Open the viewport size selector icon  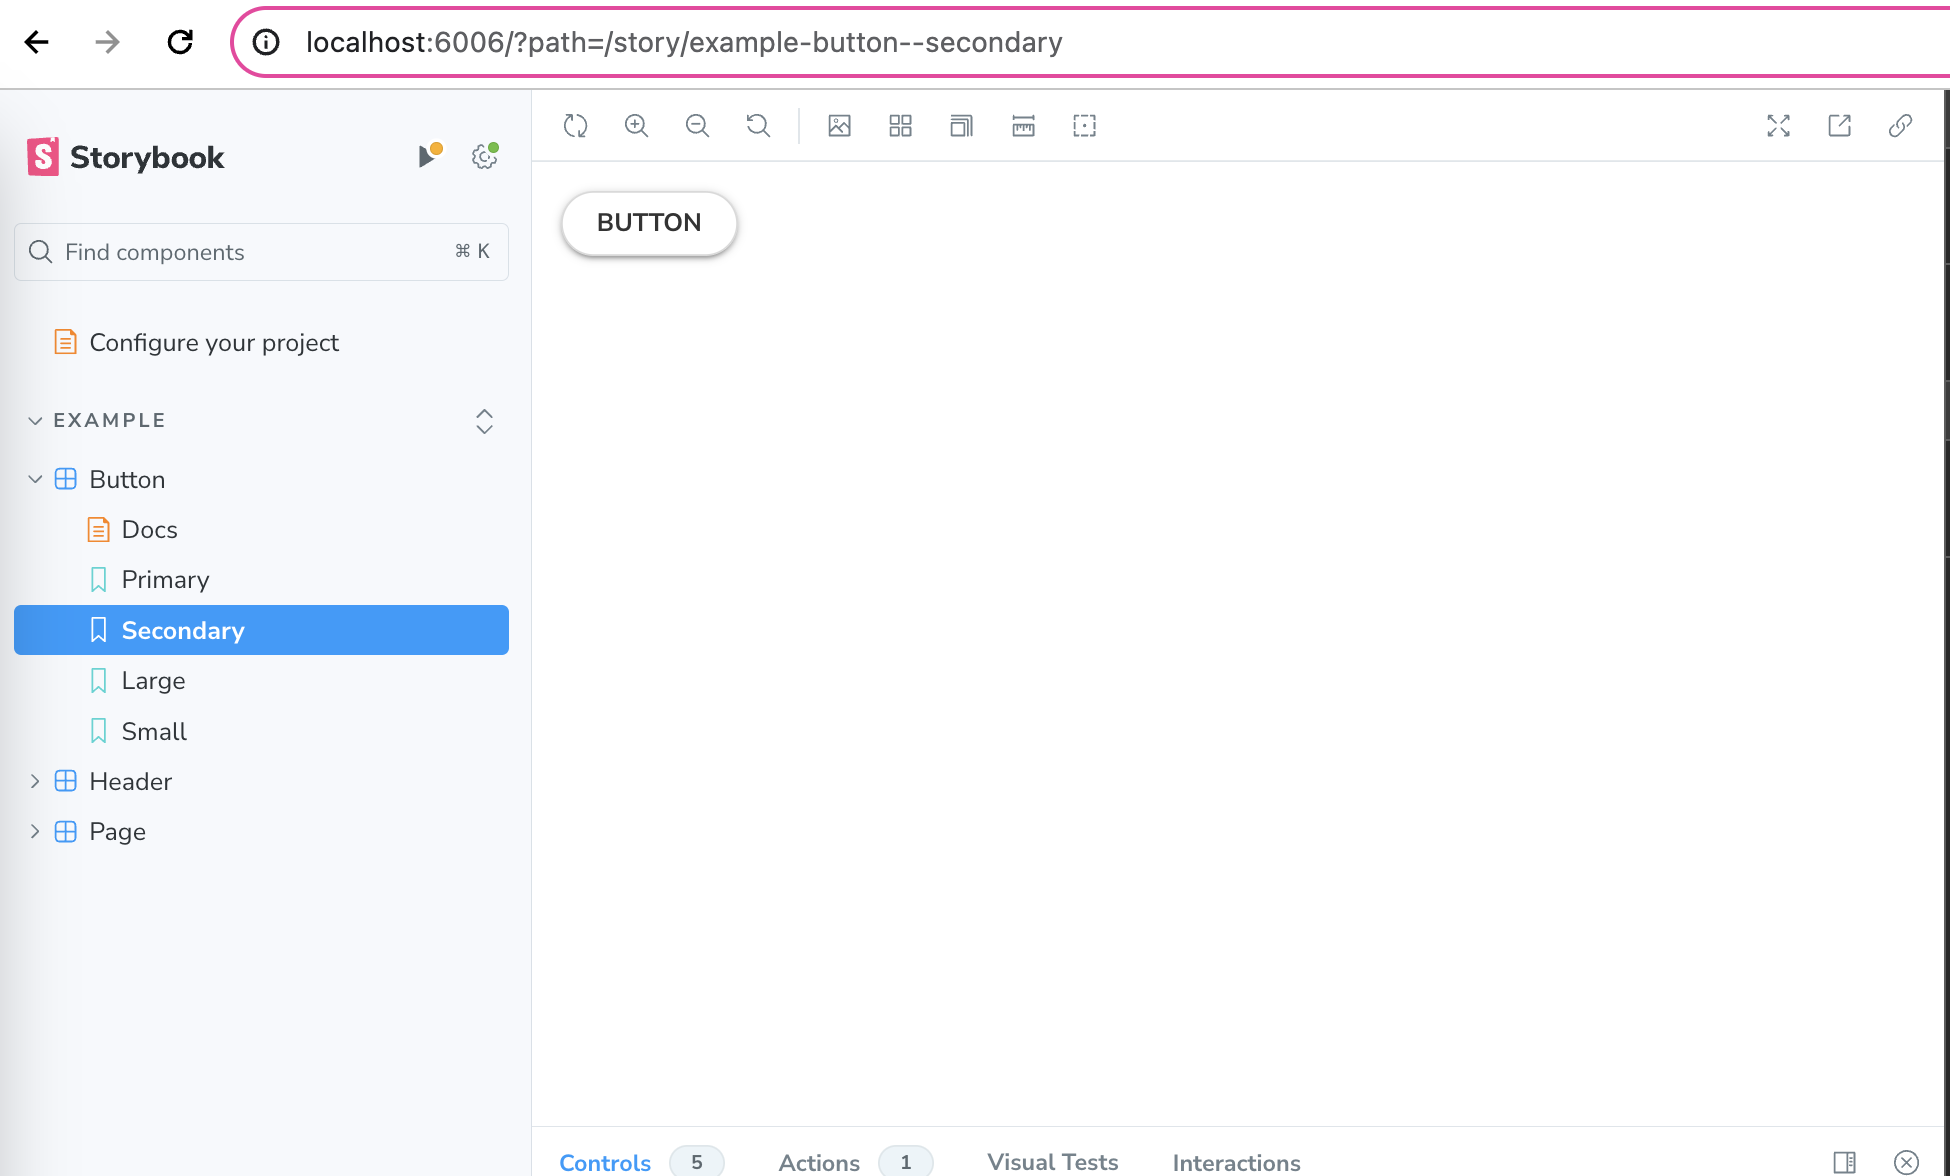pos(961,126)
